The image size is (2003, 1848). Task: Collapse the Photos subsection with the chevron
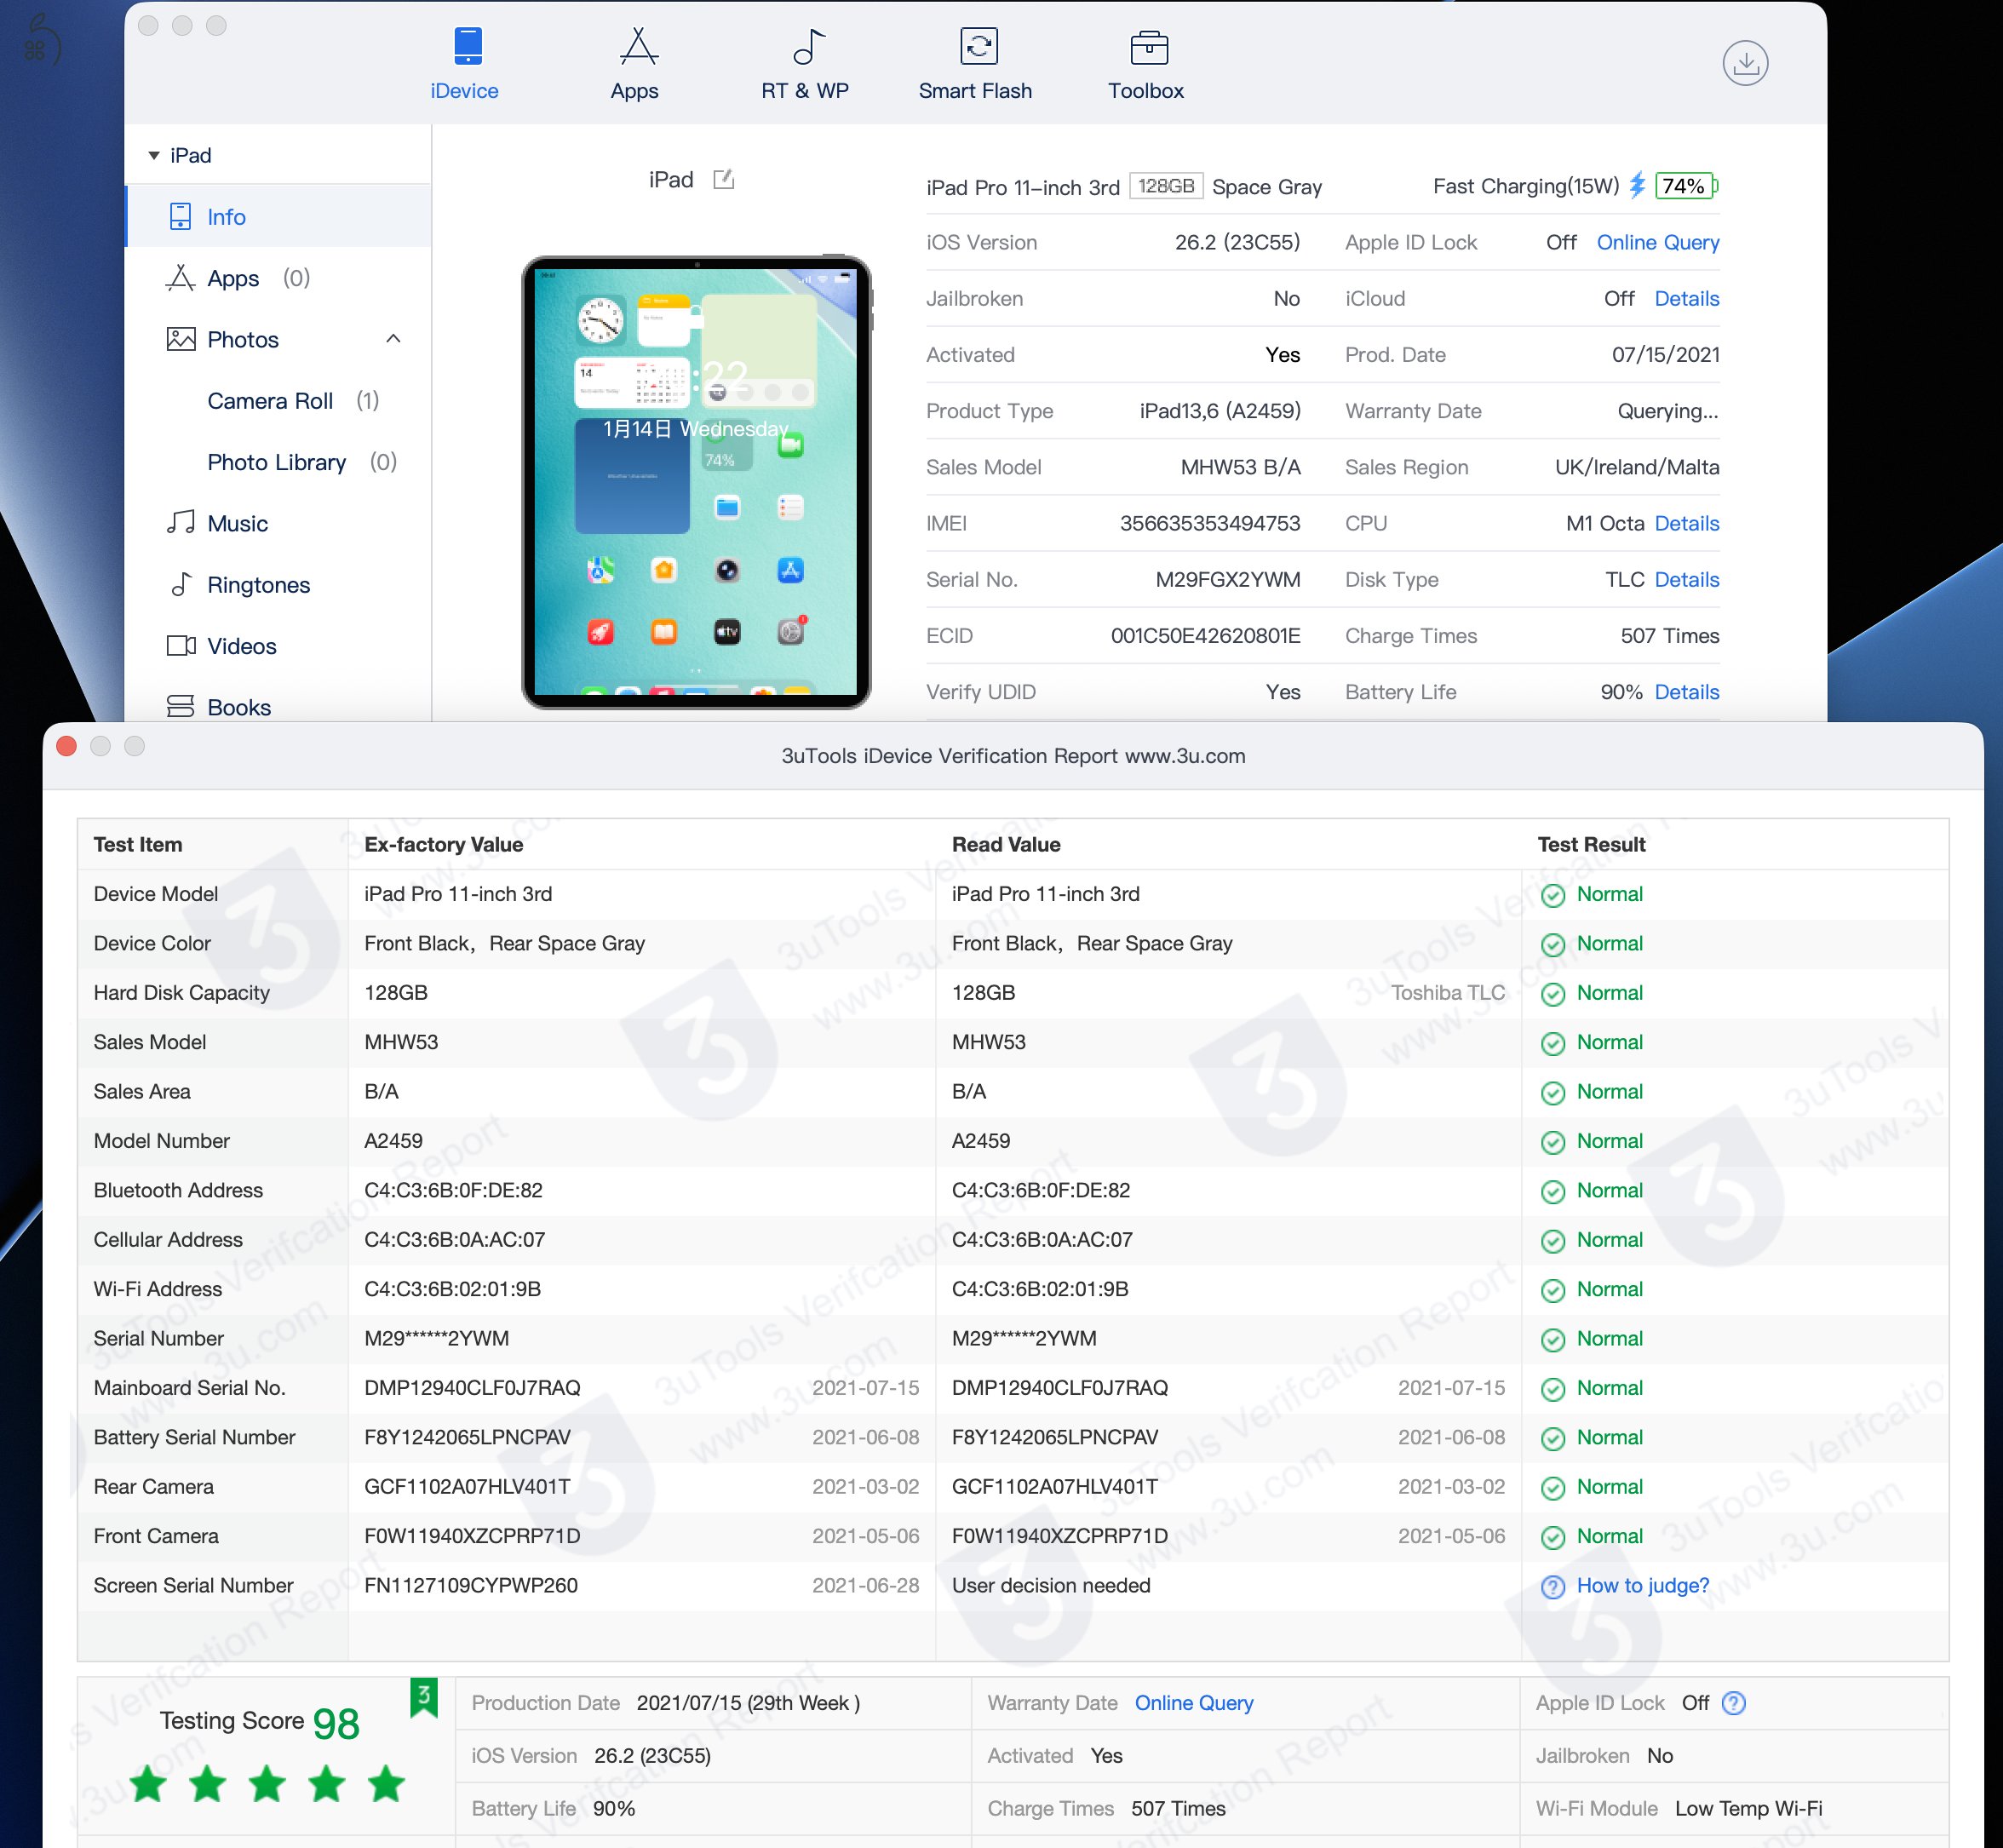tap(393, 339)
